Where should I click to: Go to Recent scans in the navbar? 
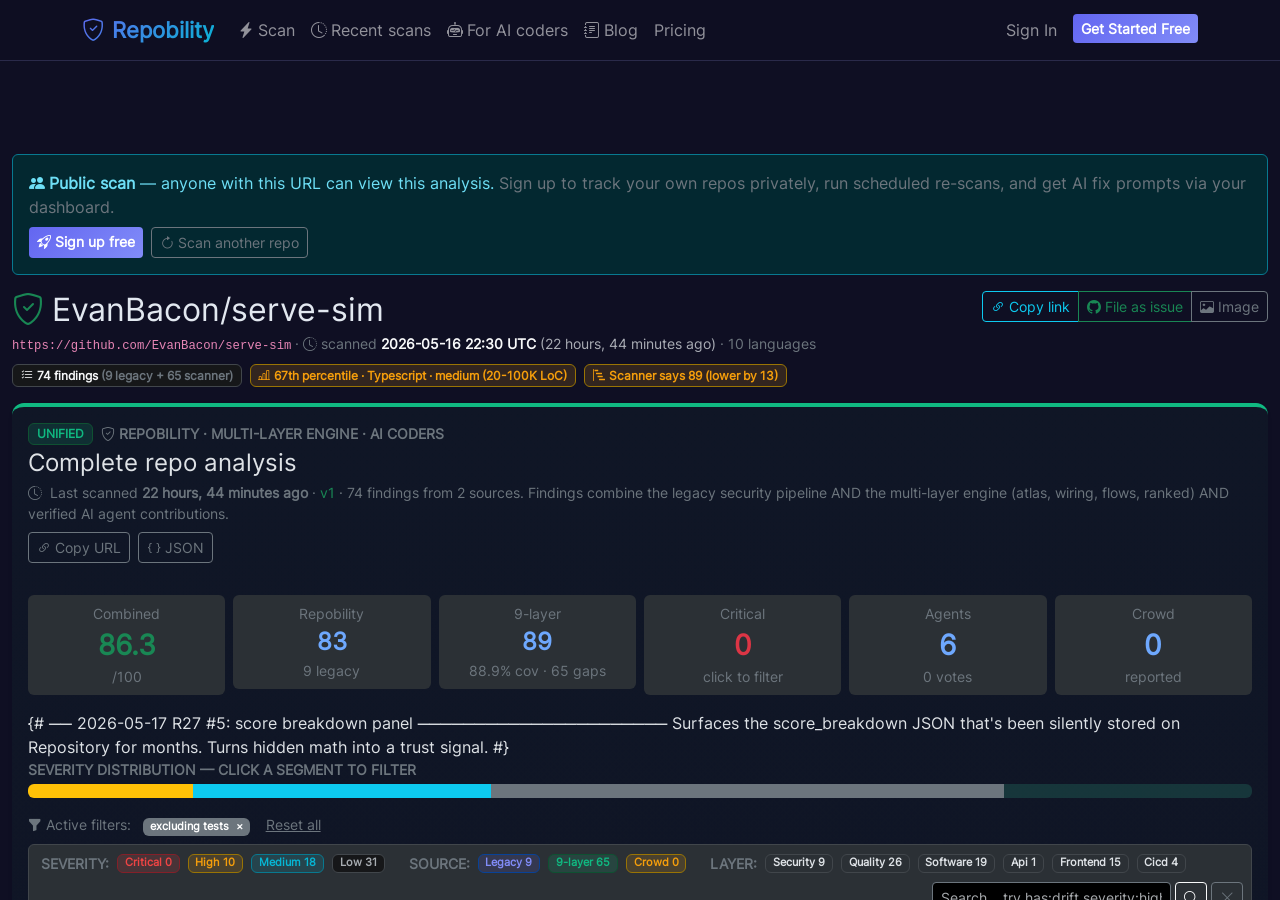371,30
